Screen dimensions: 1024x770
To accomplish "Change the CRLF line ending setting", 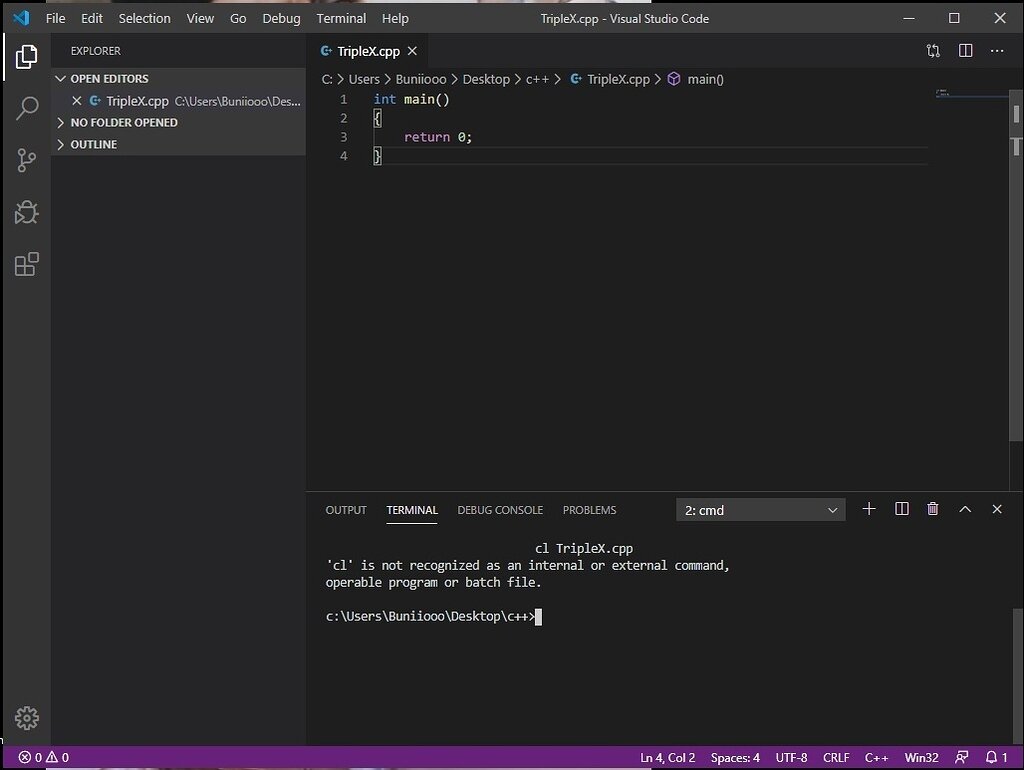I will pos(836,757).
